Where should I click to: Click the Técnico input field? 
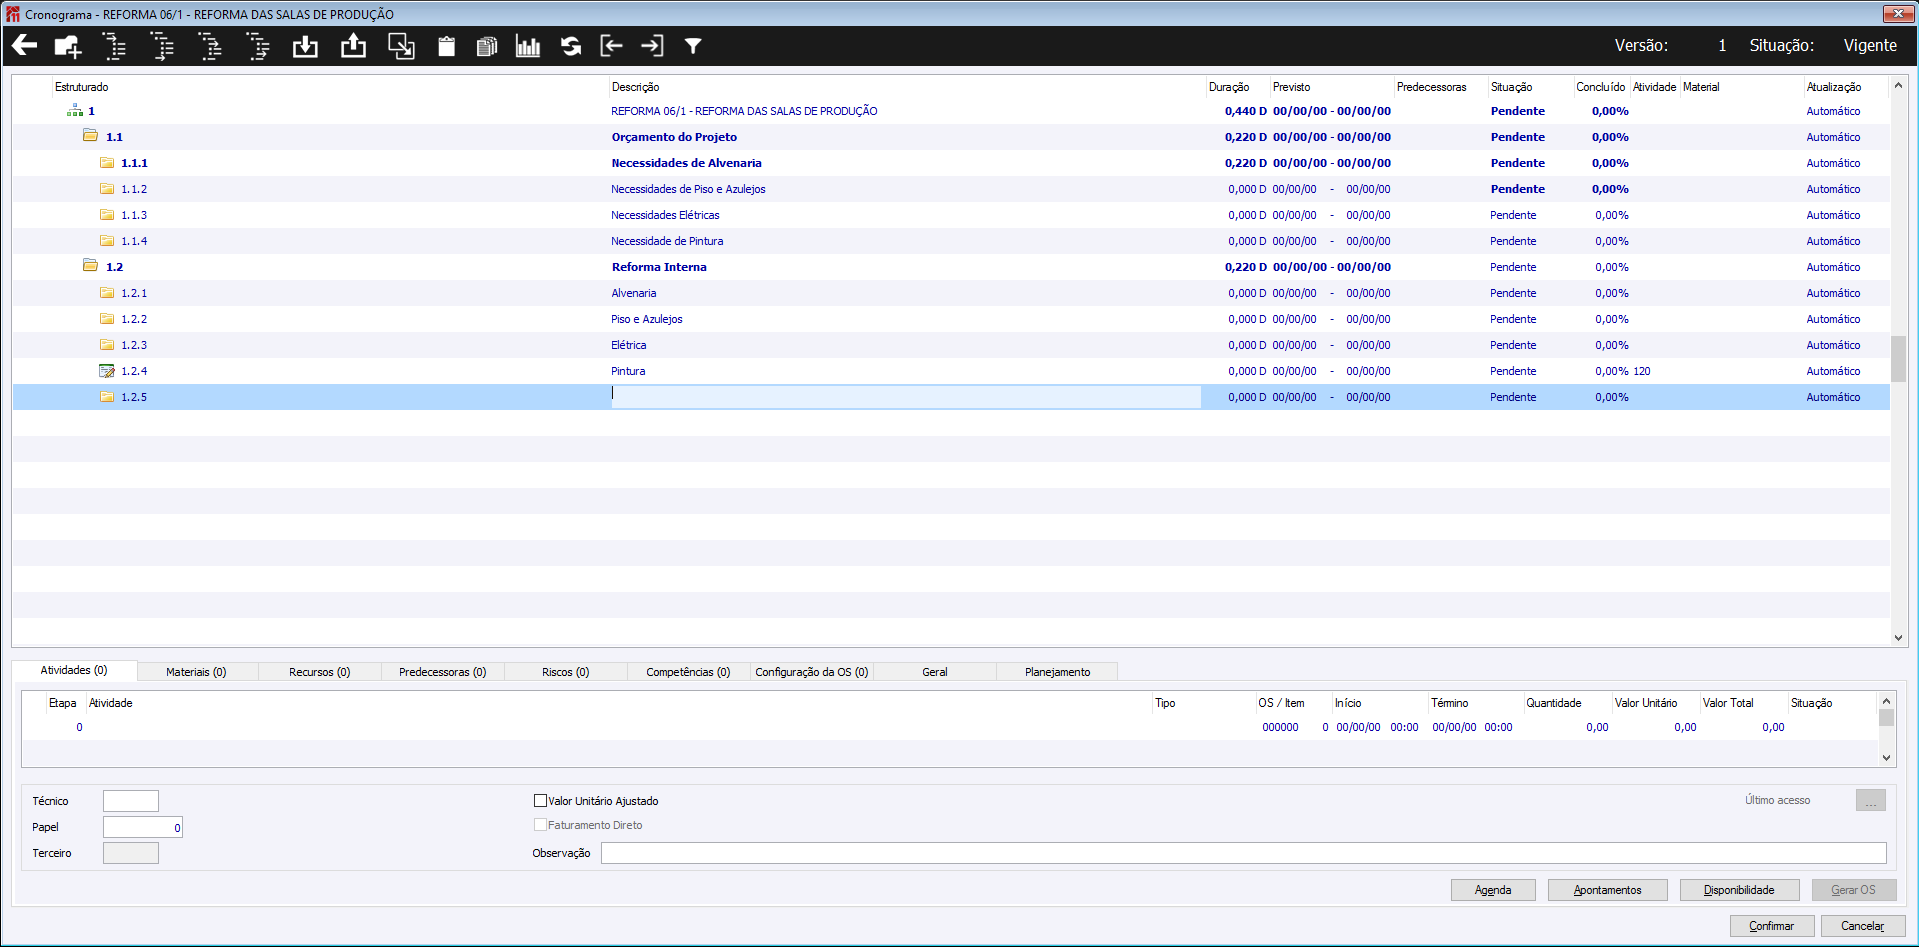coord(131,801)
